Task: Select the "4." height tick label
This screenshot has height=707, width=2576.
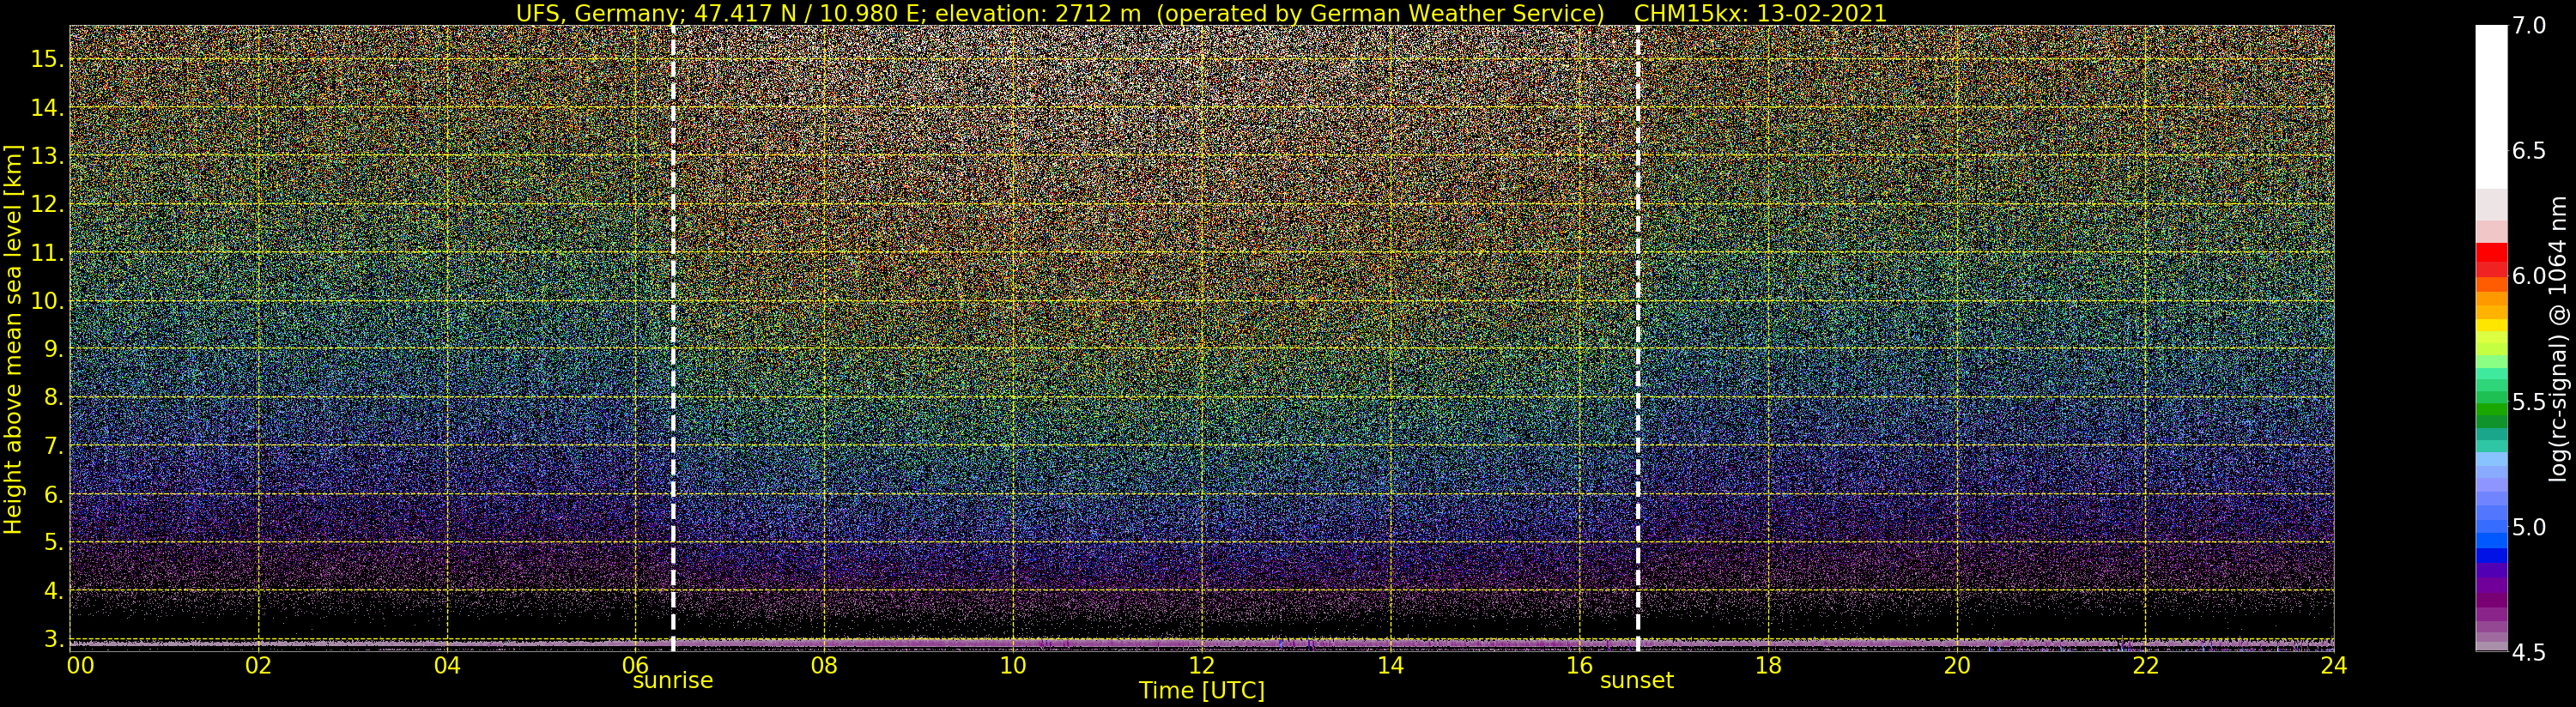Action: point(54,591)
